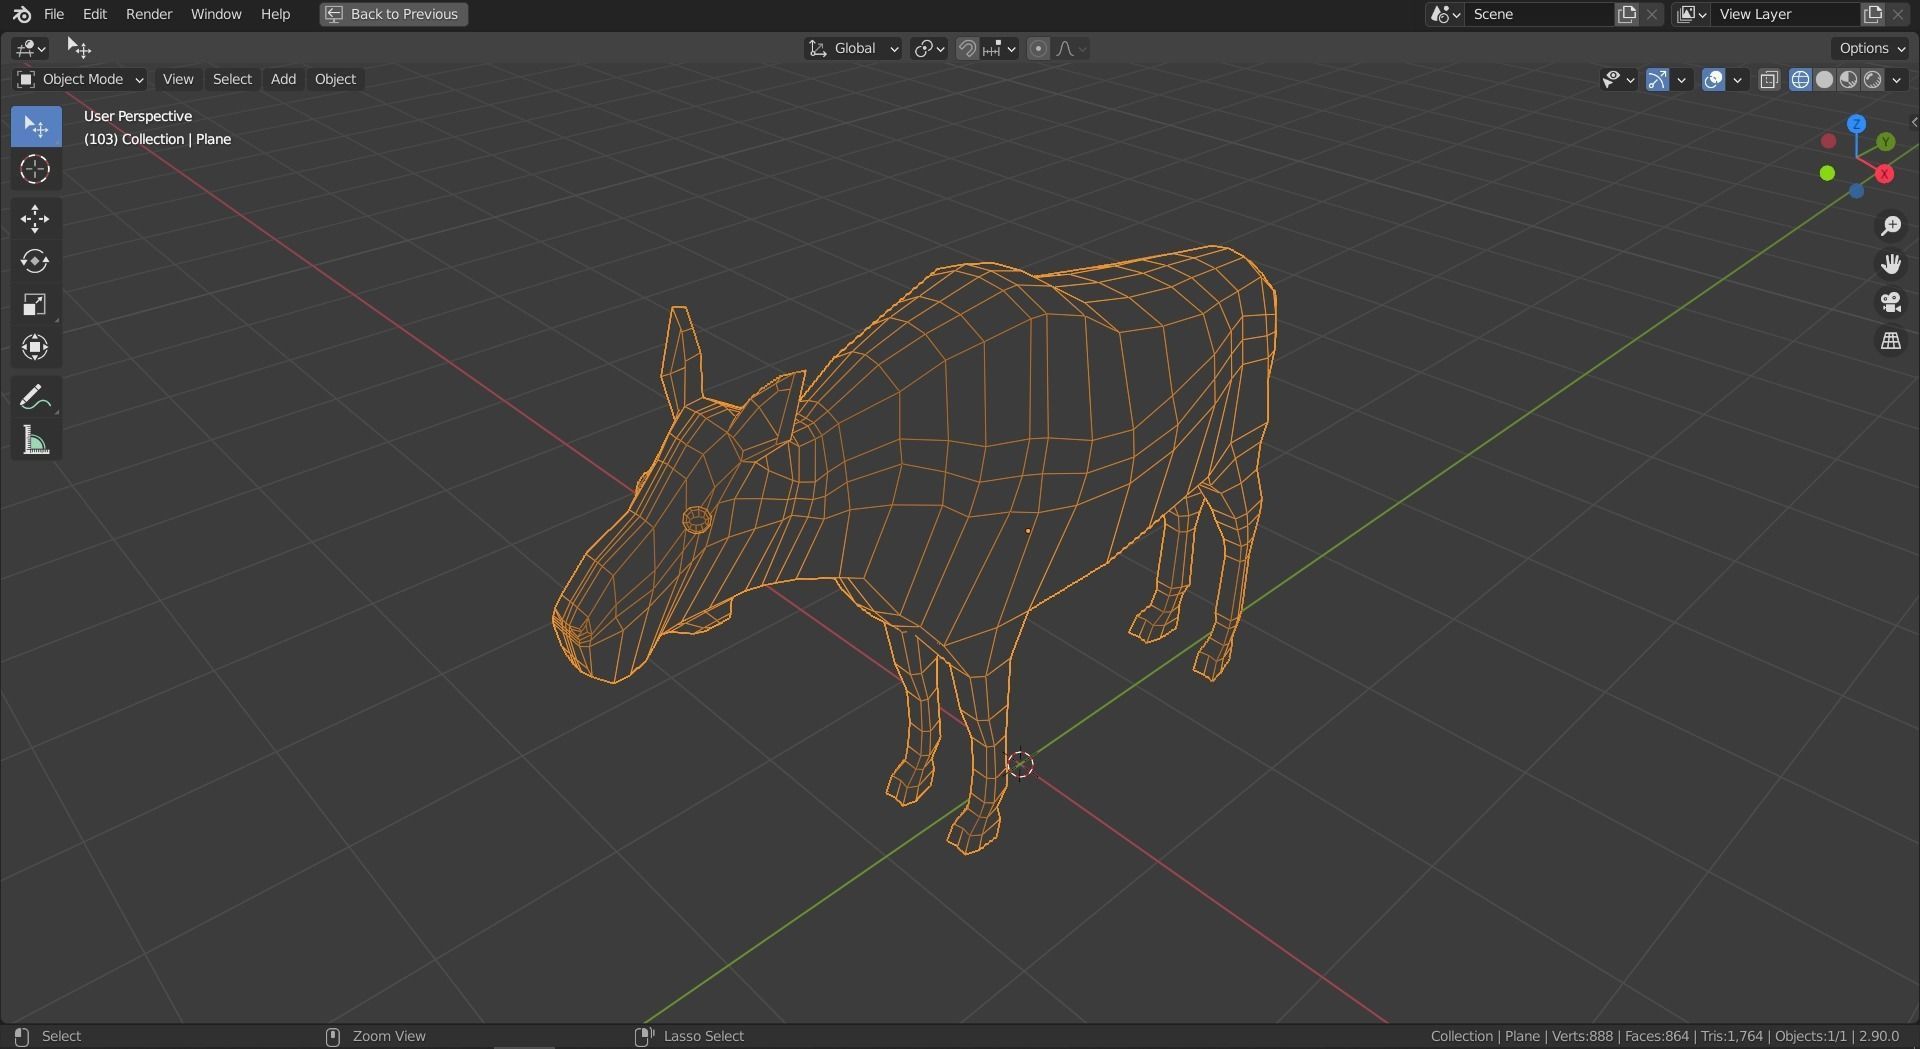The width and height of the screenshot is (1920, 1049).
Task: Expand shading options dropdown arrow
Action: click(x=1897, y=79)
